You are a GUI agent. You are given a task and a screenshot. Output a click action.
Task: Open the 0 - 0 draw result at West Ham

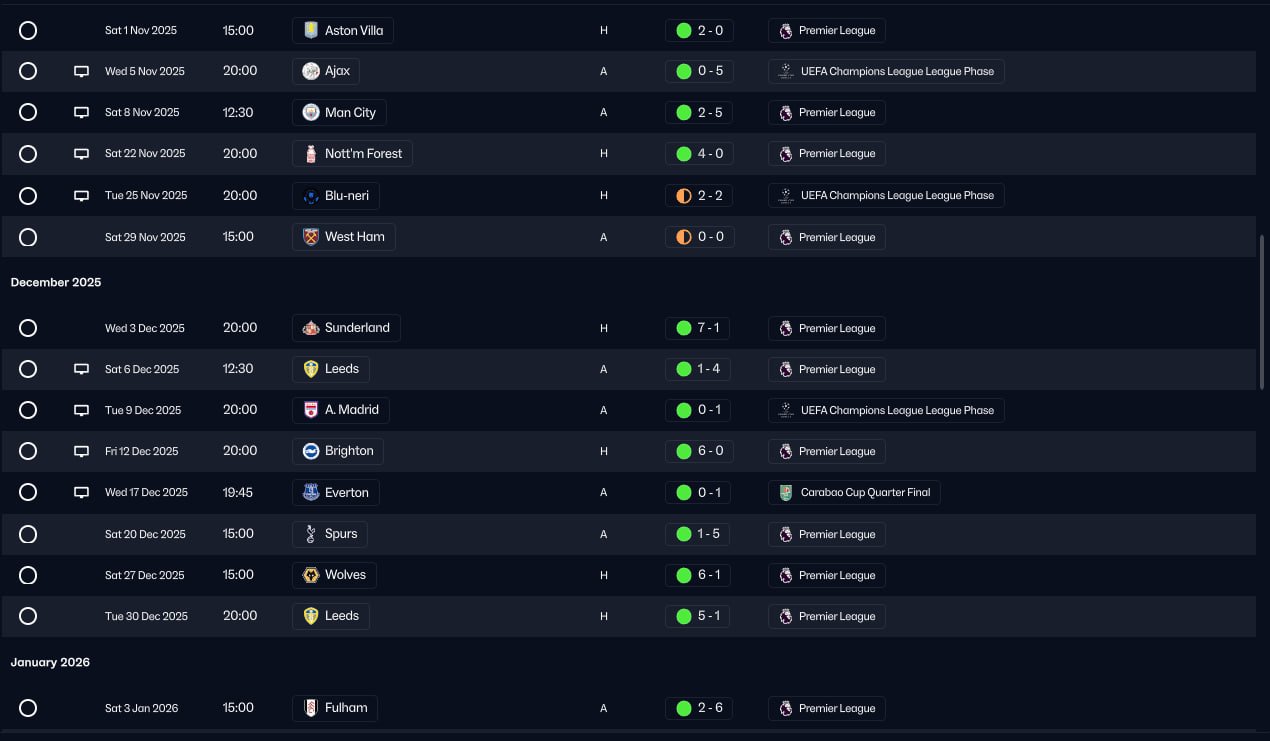pos(699,237)
